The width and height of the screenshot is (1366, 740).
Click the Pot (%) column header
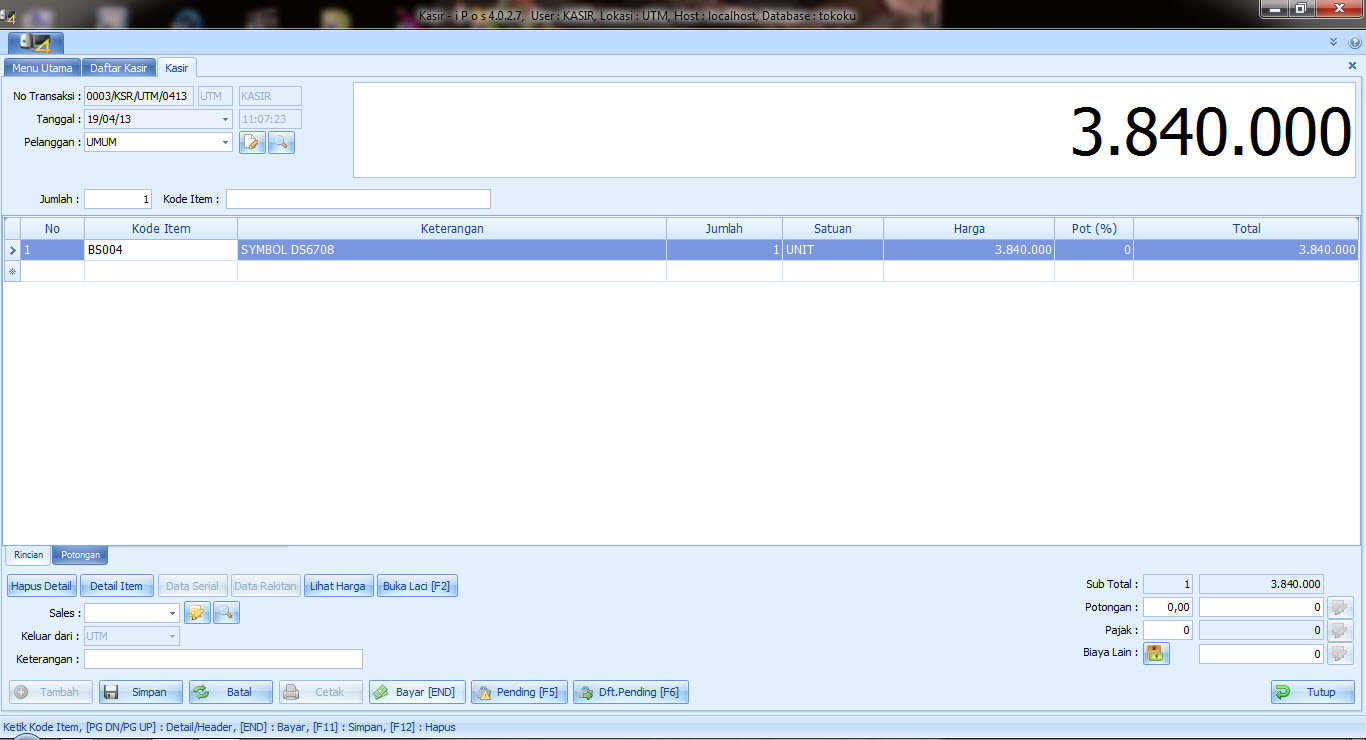tap(1094, 229)
